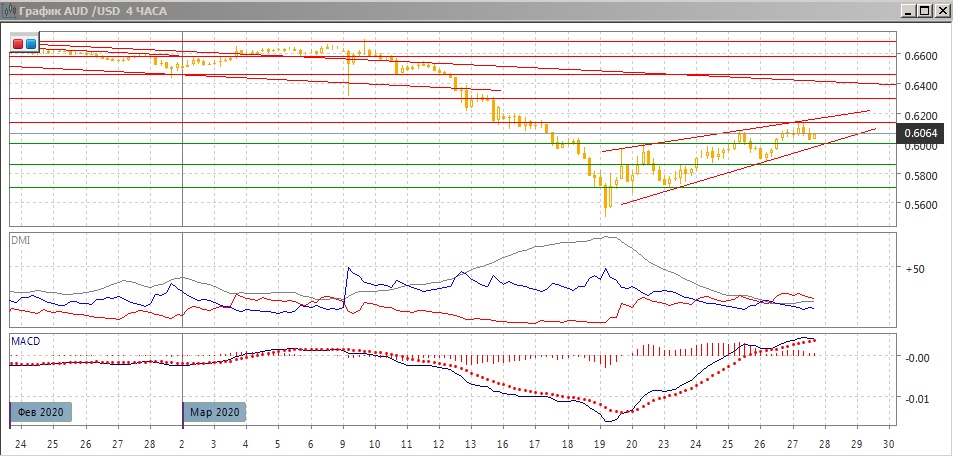Click the +50 level on DMI axis

tap(916, 268)
